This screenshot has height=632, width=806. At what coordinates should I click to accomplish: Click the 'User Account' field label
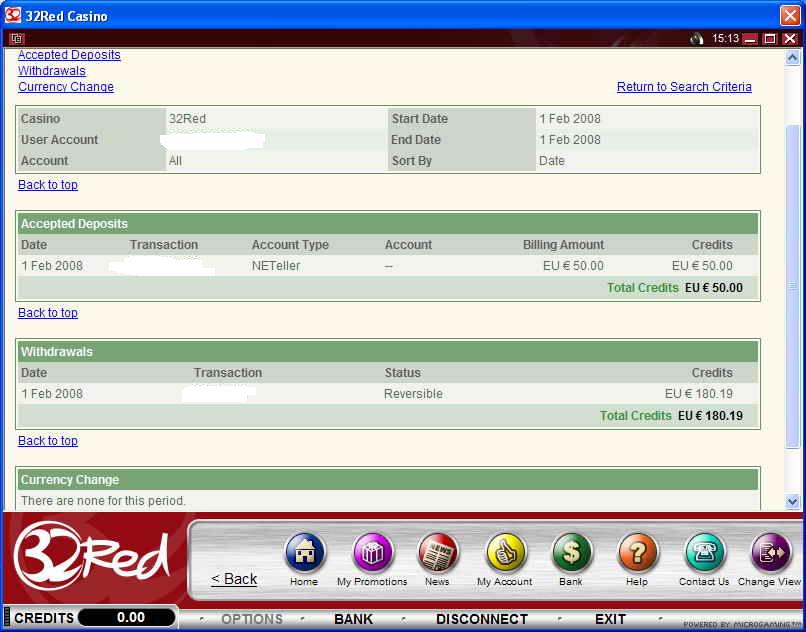(x=60, y=140)
